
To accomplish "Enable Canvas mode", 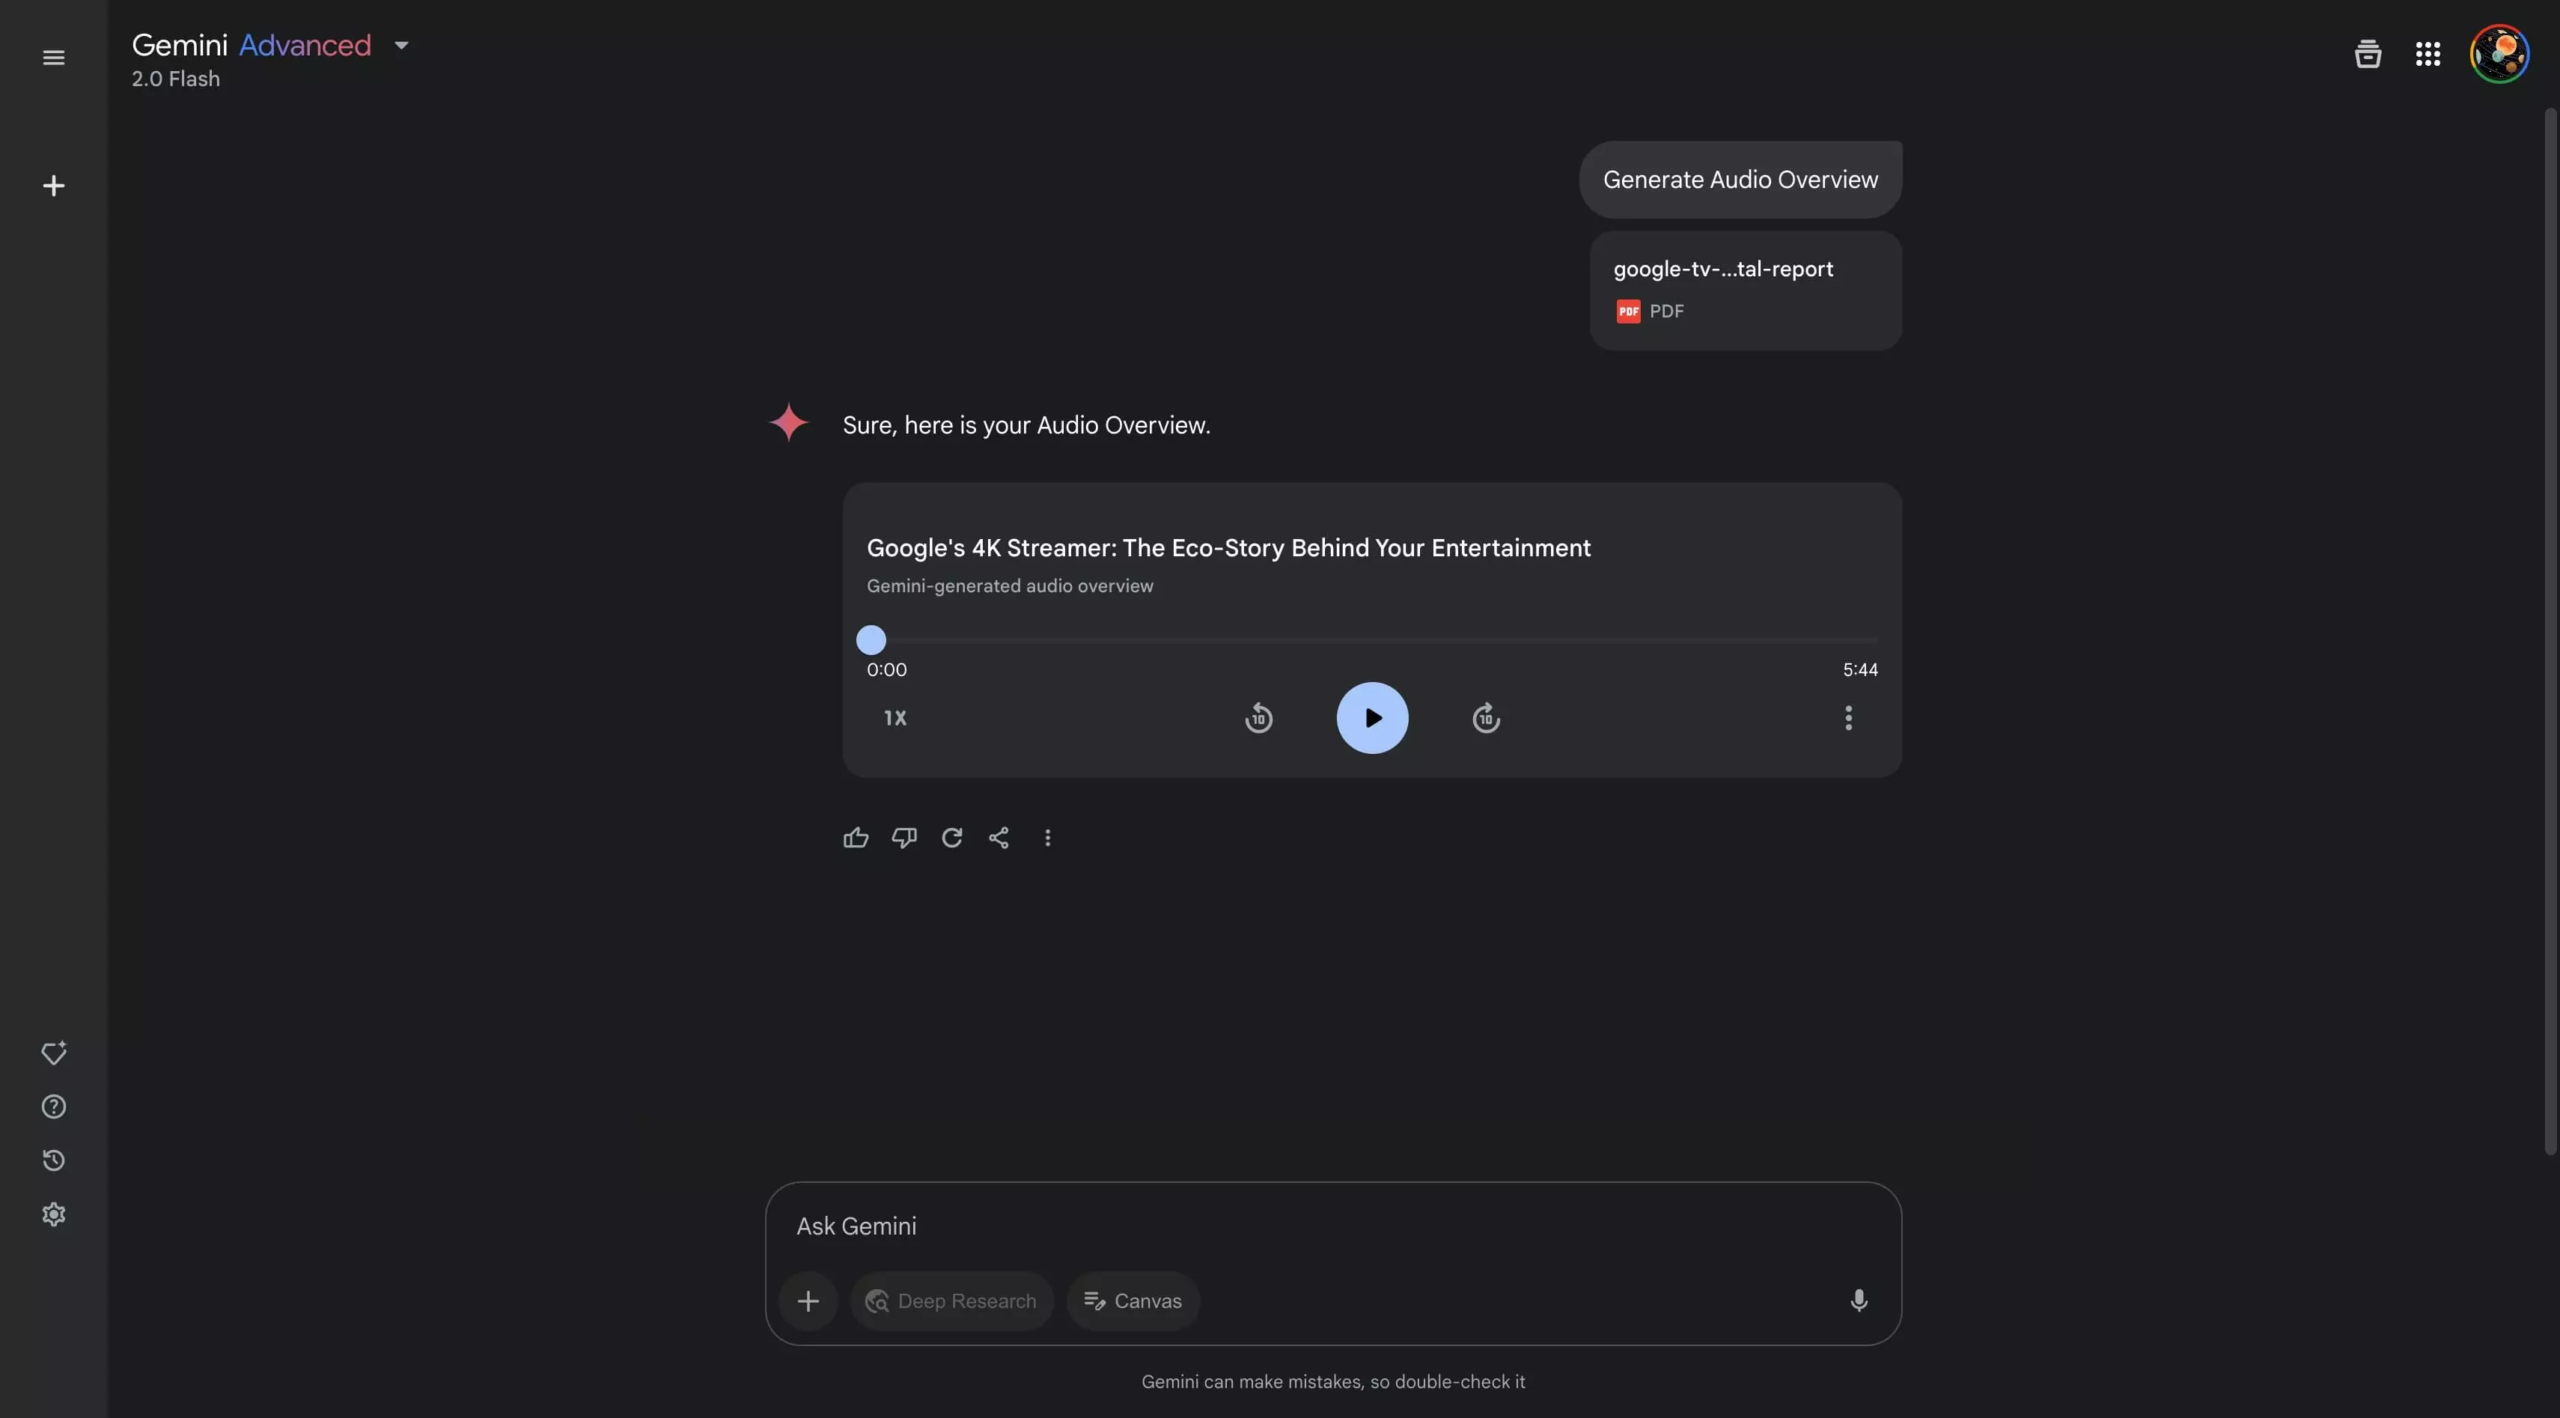I will (x=1132, y=1300).
